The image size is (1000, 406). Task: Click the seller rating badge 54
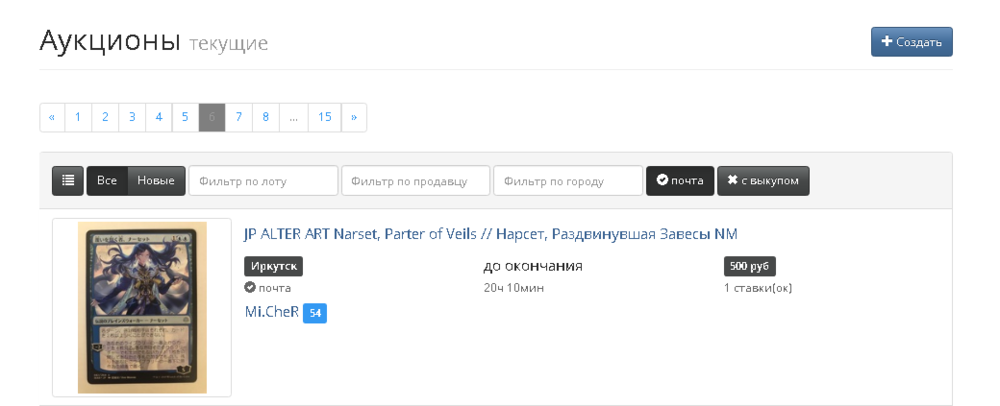315,313
